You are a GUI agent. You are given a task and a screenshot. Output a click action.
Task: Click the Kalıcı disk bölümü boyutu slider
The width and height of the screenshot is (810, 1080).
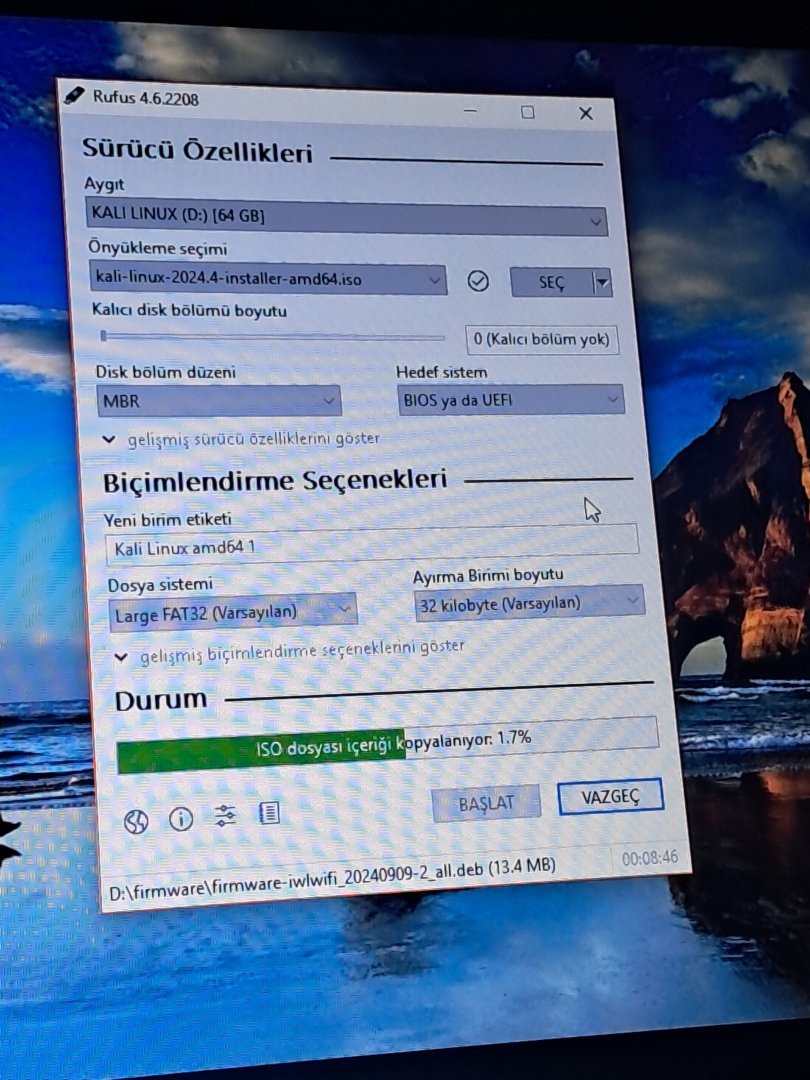click(272, 337)
